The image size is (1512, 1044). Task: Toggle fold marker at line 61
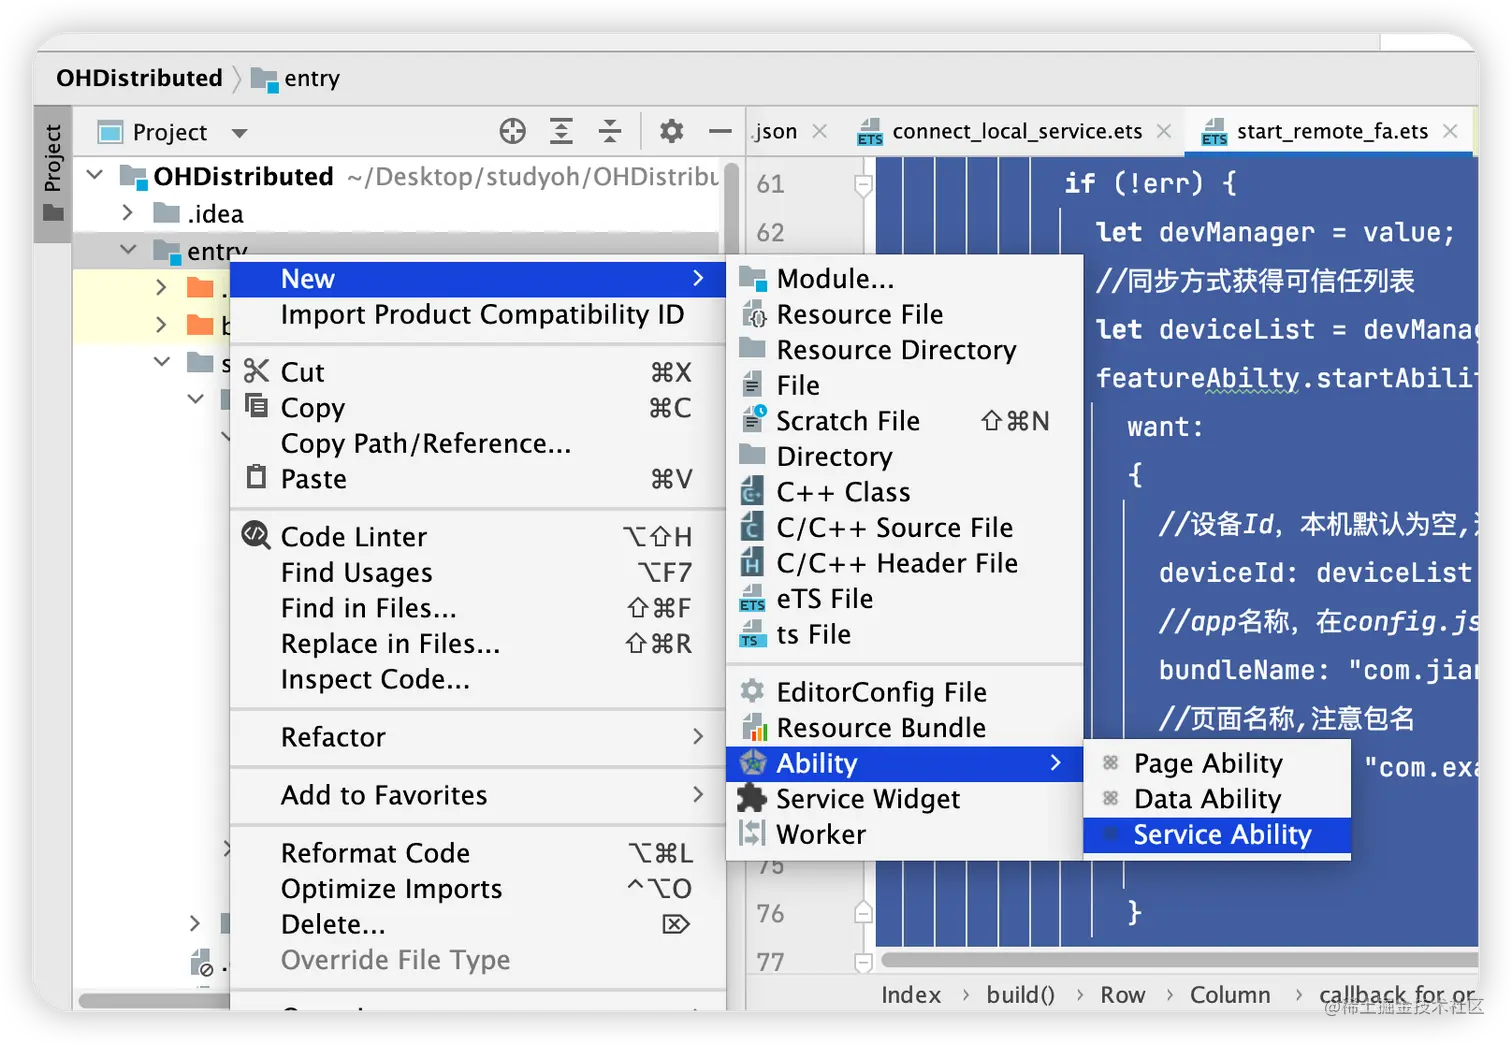pos(863,185)
